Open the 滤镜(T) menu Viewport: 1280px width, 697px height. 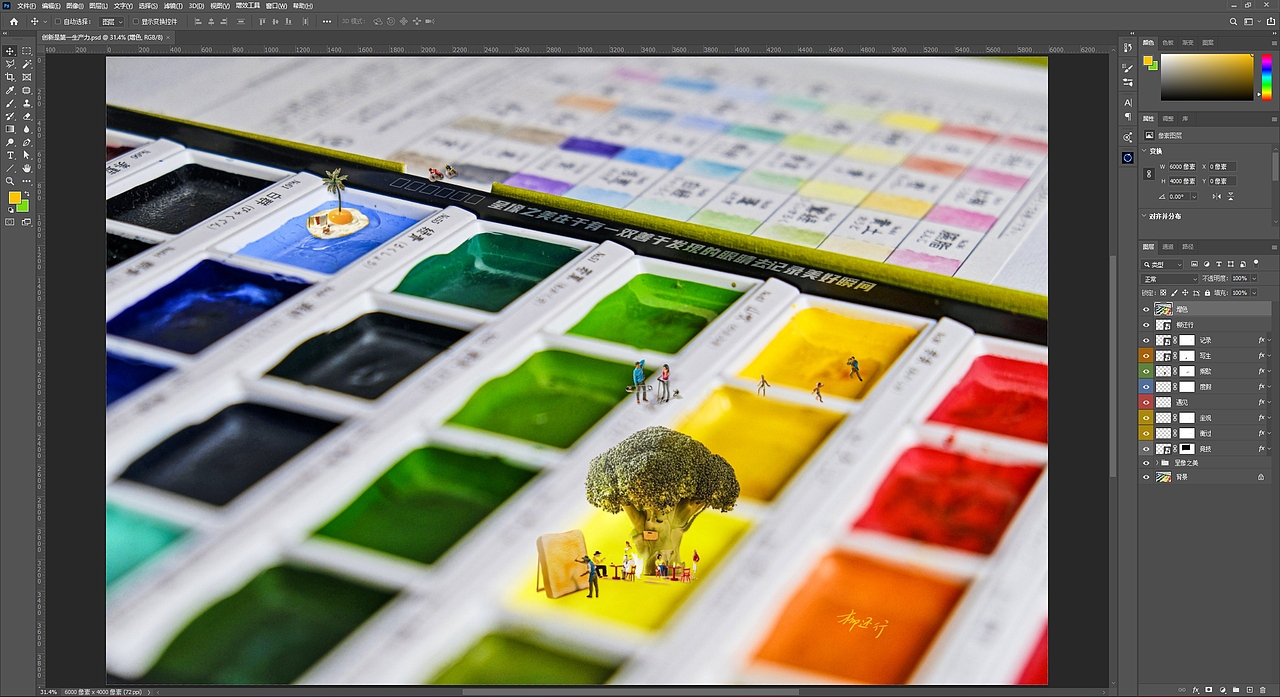point(172,5)
